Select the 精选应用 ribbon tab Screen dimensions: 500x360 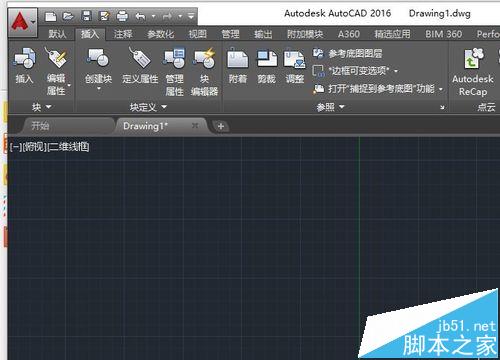[392, 34]
